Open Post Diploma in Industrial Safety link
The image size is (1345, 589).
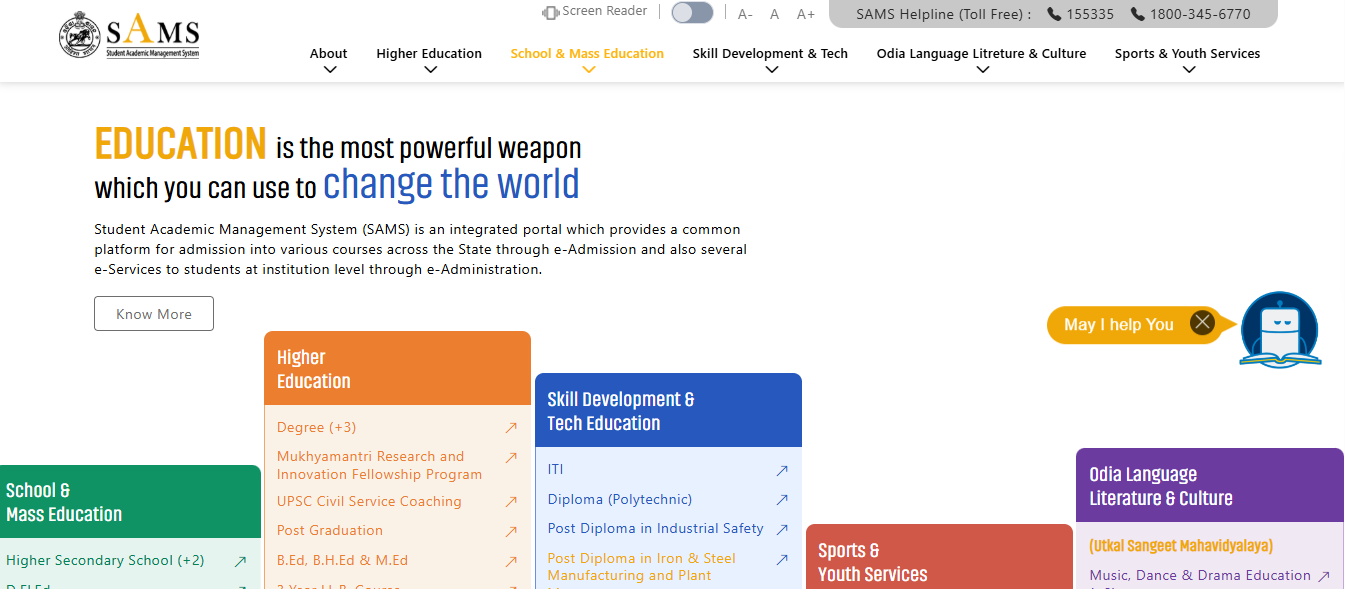coord(656,529)
